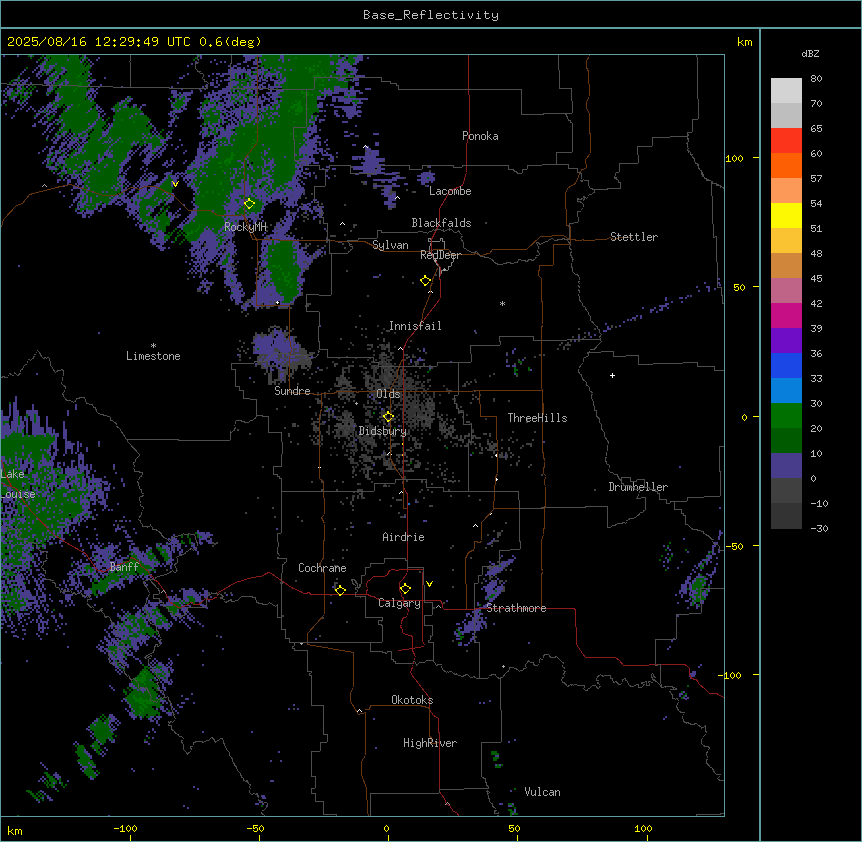Viewport: 862px width, 842px height.
Task: Click the Base_Reflectivity title text
Action: pyautogui.click(x=431, y=15)
